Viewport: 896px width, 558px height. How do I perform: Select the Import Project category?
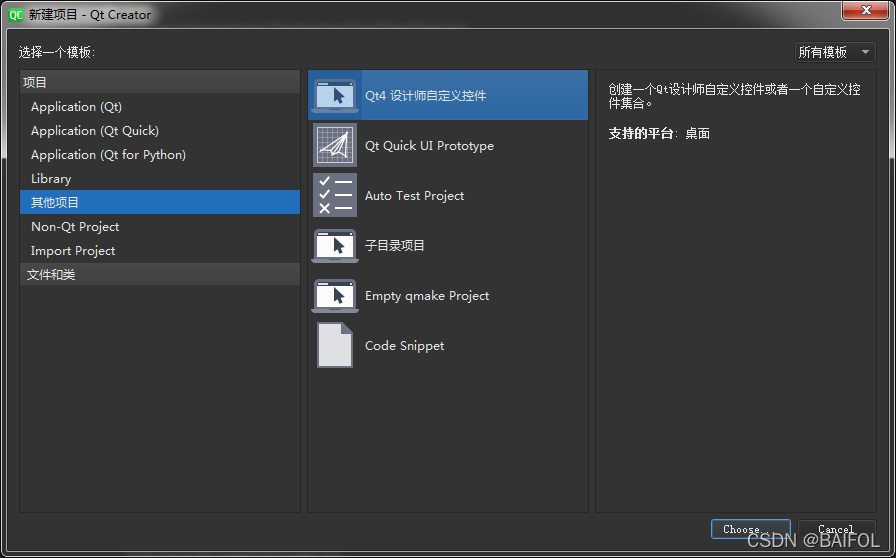point(160,250)
